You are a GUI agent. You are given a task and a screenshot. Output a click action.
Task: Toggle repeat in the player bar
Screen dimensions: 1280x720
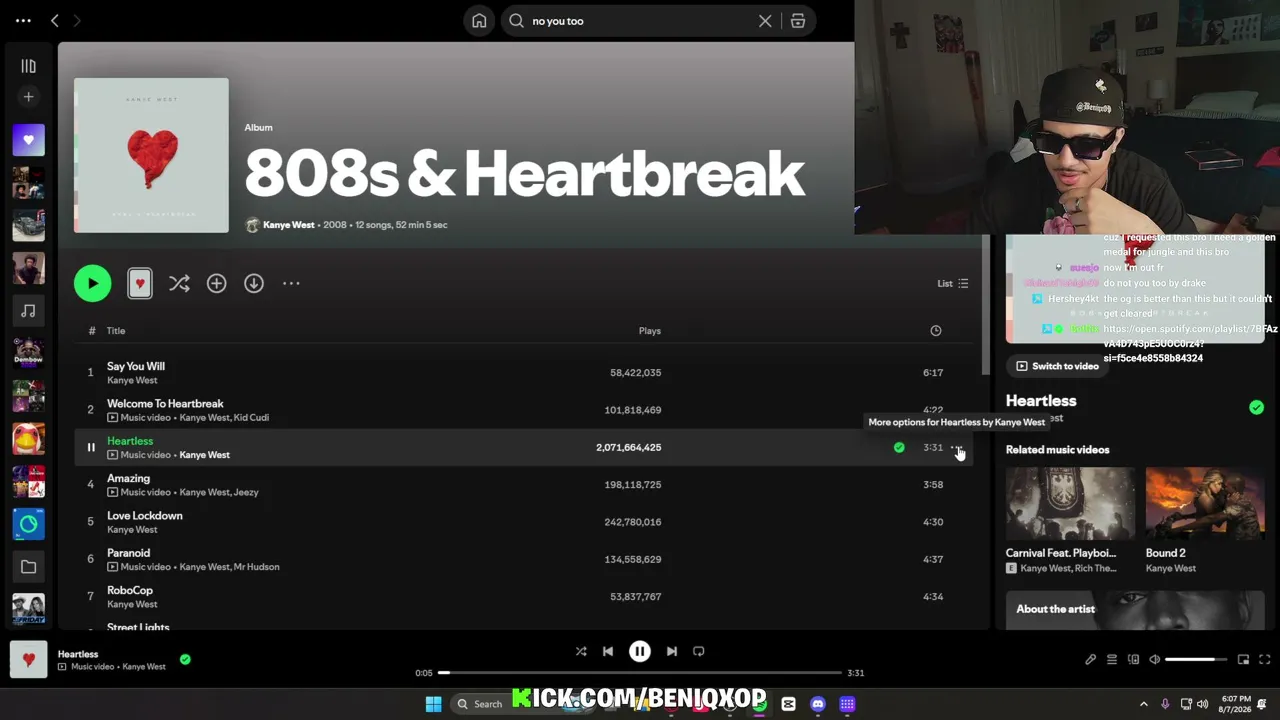pos(699,651)
